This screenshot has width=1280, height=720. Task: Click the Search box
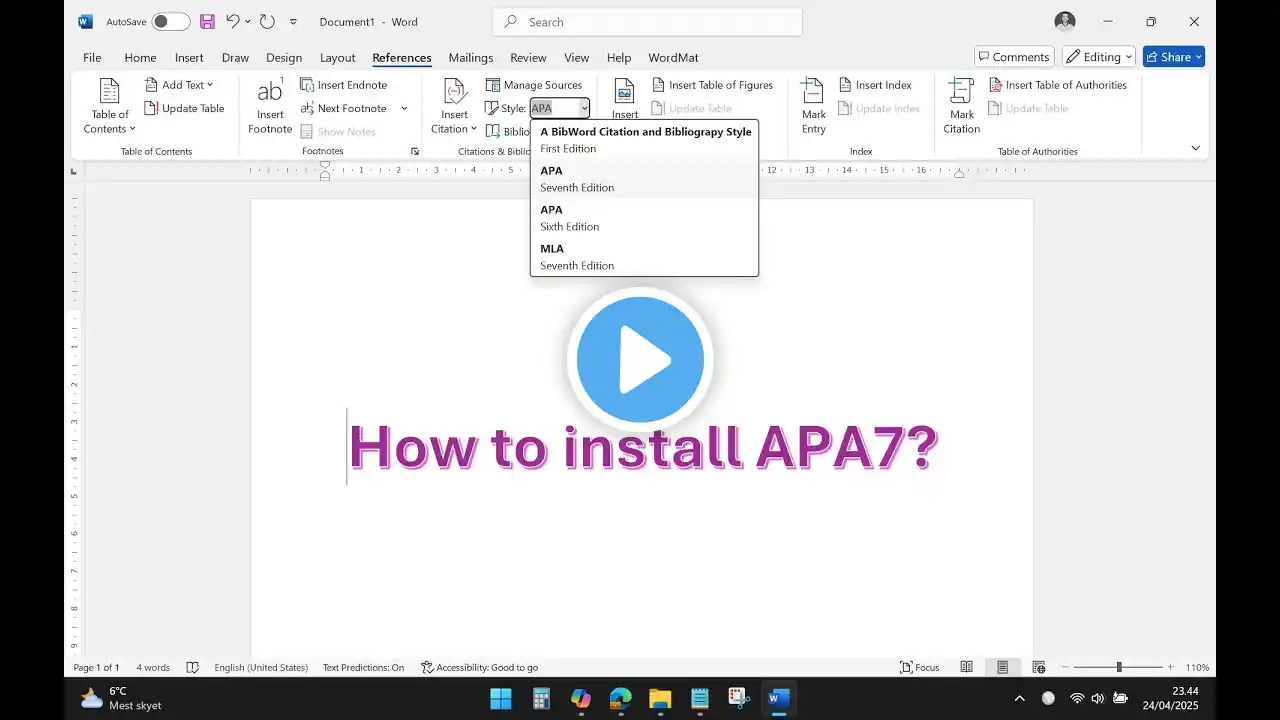pyautogui.click(x=647, y=21)
